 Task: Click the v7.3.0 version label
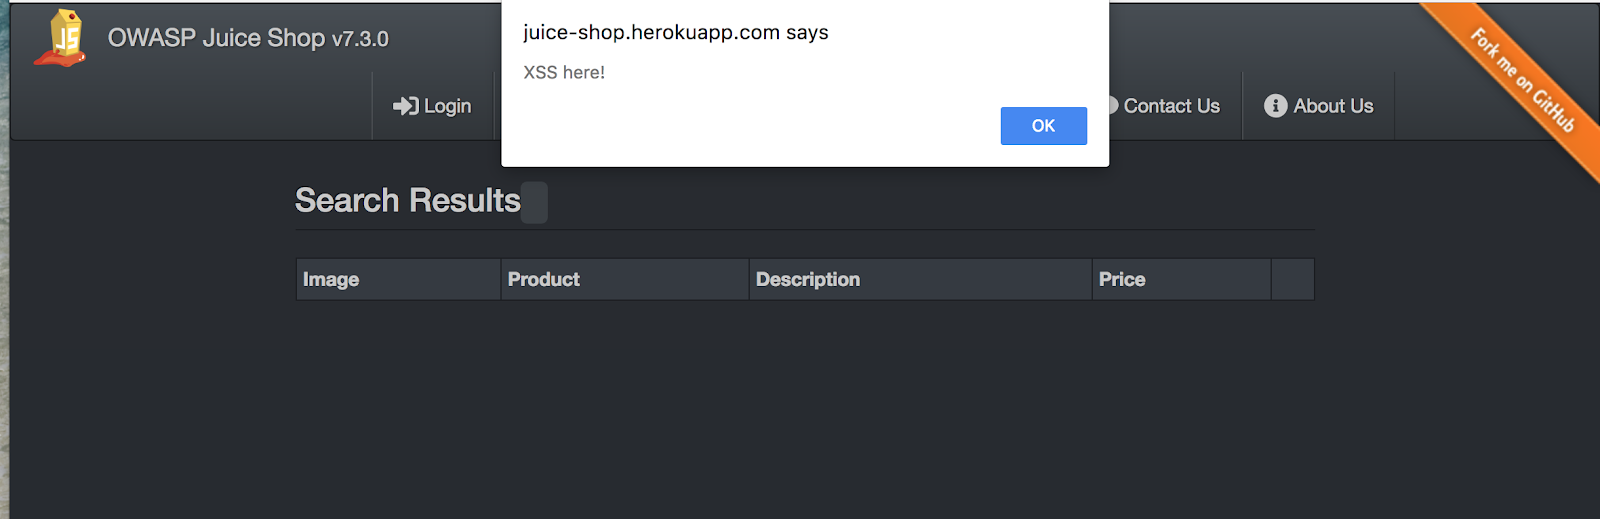point(360,39)
